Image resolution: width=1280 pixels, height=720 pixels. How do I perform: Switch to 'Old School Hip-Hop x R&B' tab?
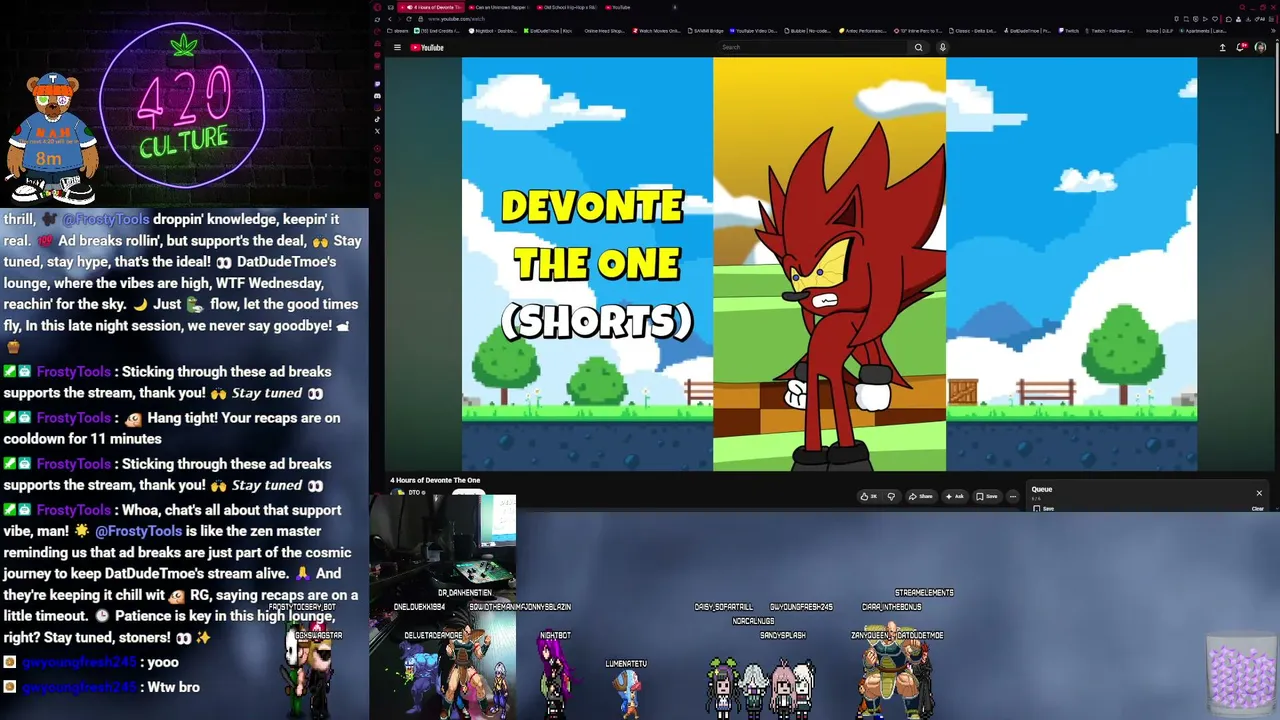566,7
